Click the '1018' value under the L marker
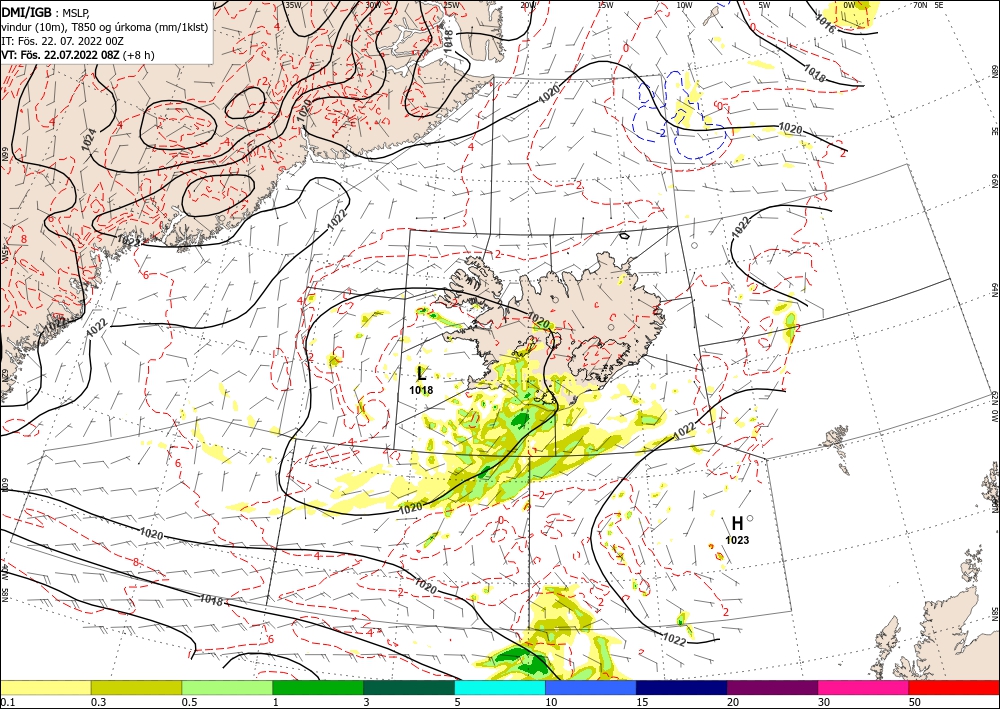 point(421,390)
